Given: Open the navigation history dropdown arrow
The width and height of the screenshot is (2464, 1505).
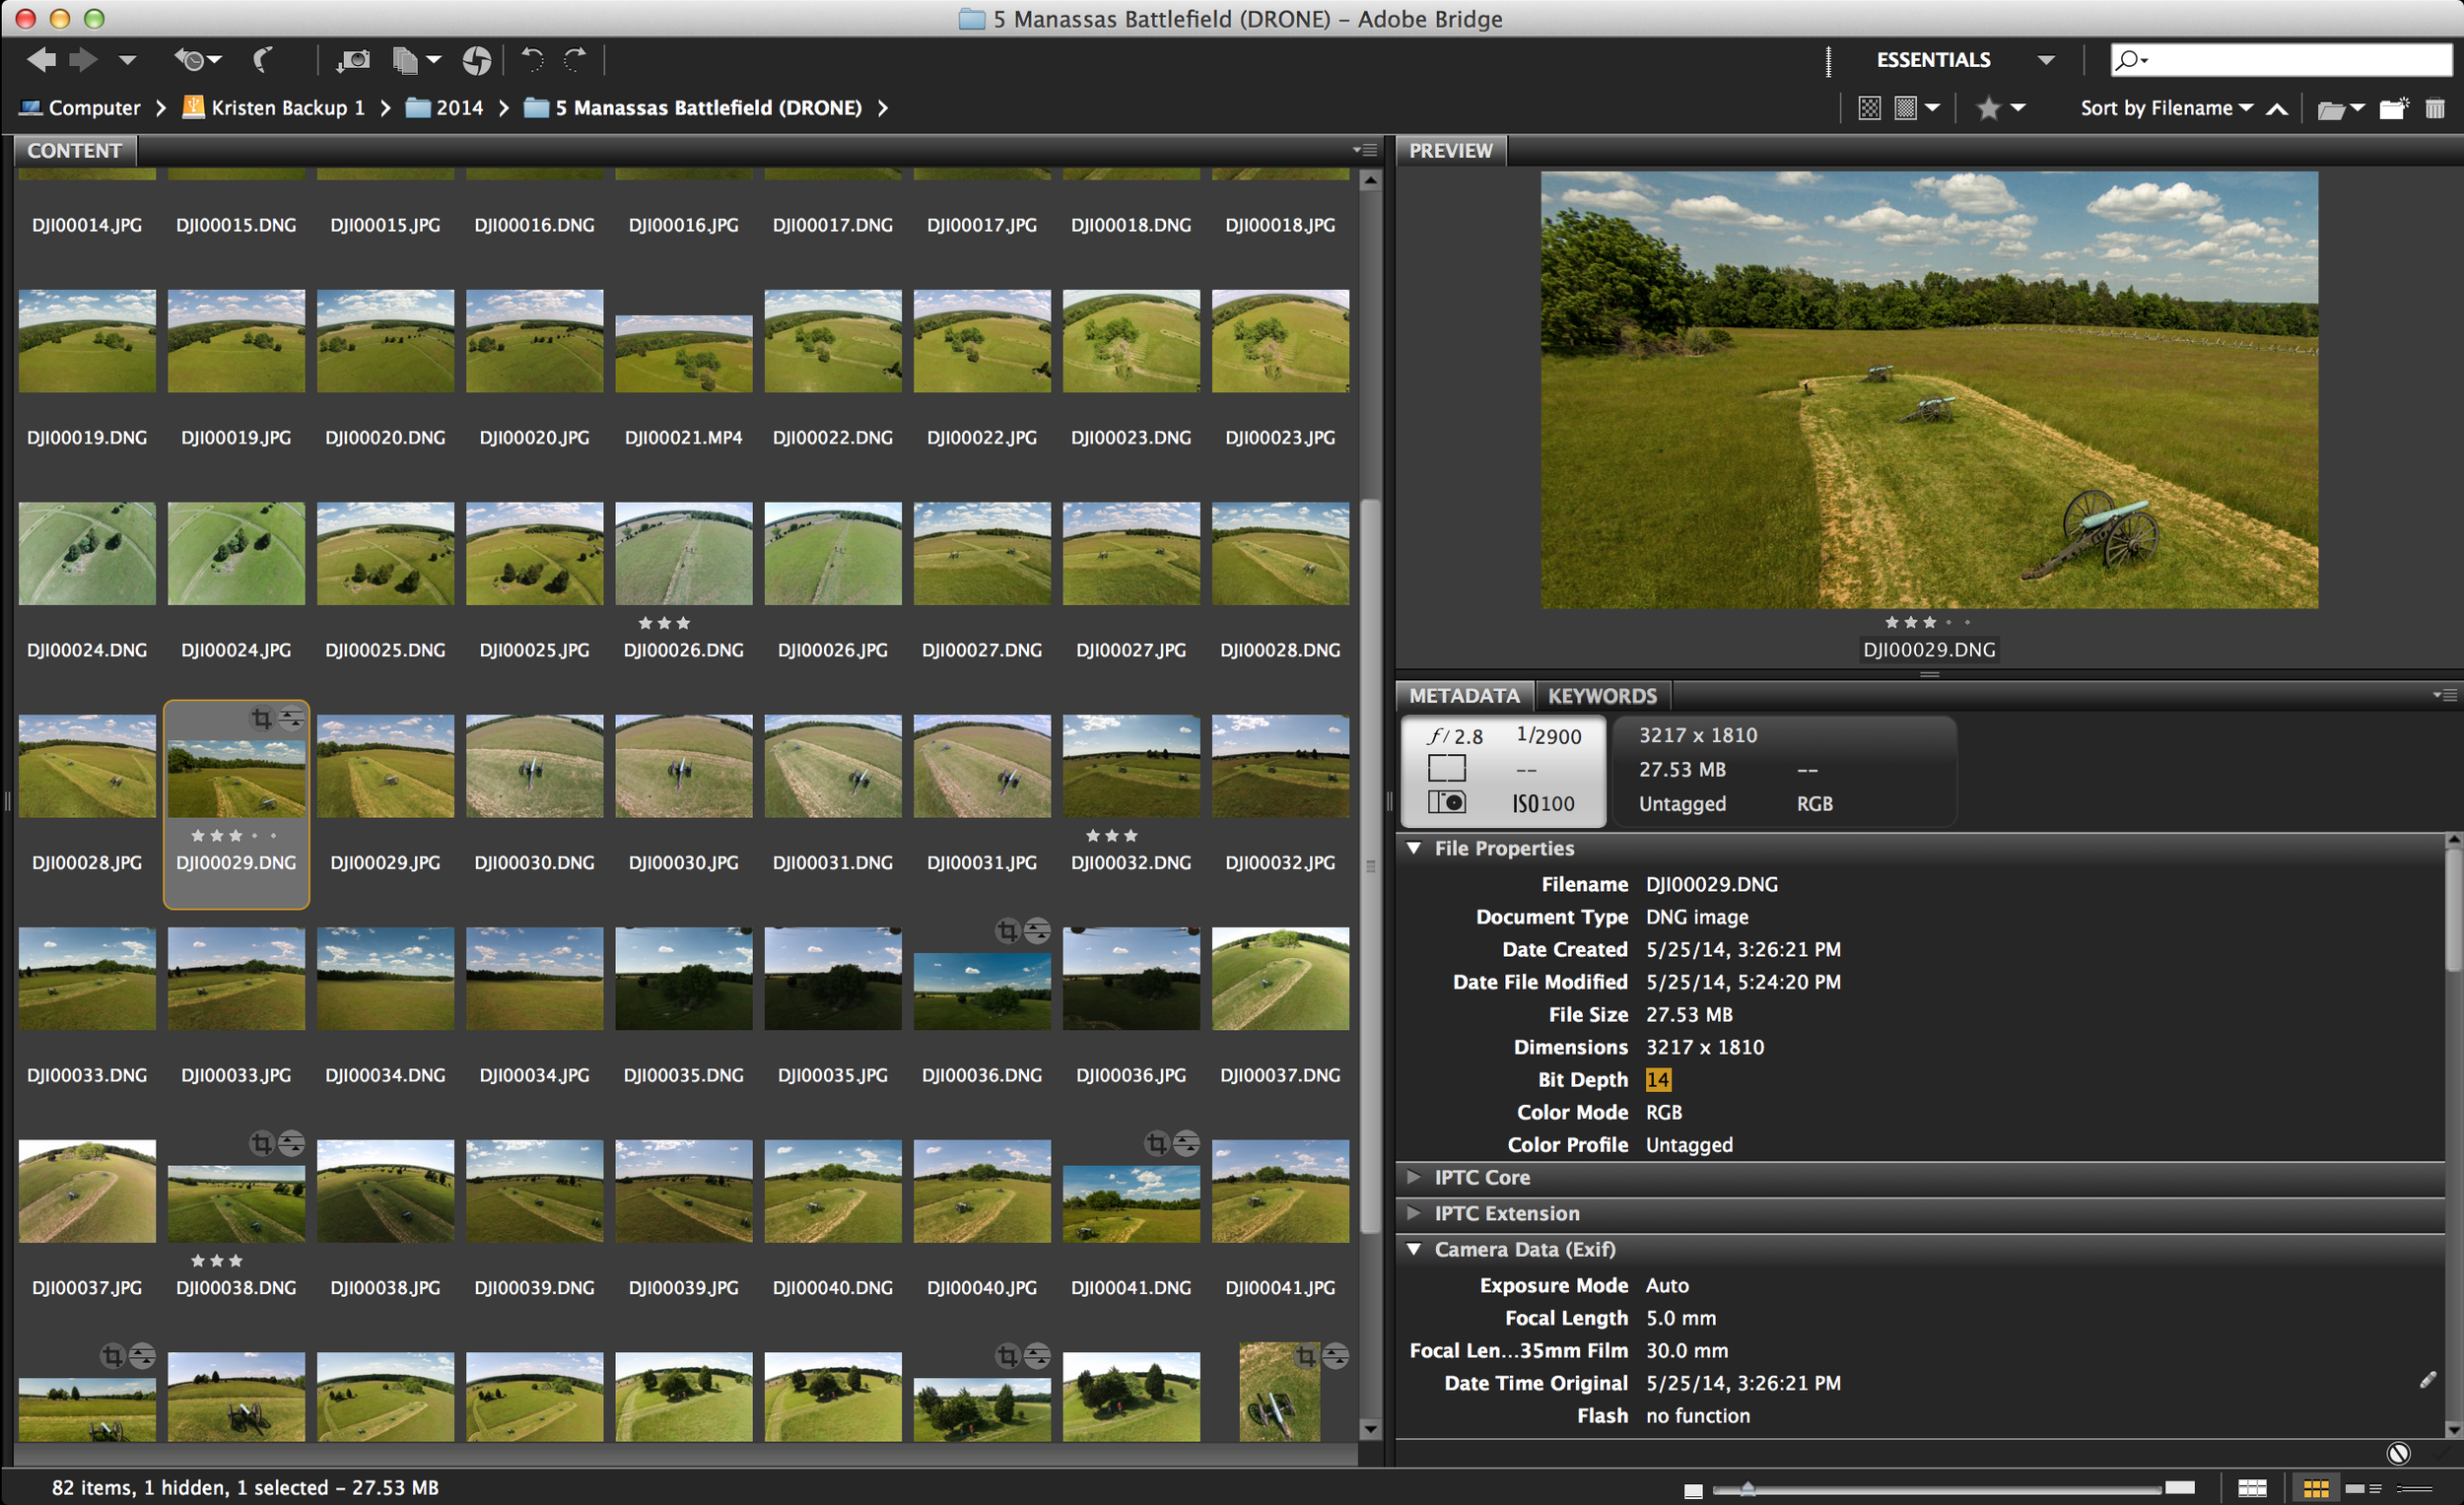Looking at the screenshot, I should [127, 60].
